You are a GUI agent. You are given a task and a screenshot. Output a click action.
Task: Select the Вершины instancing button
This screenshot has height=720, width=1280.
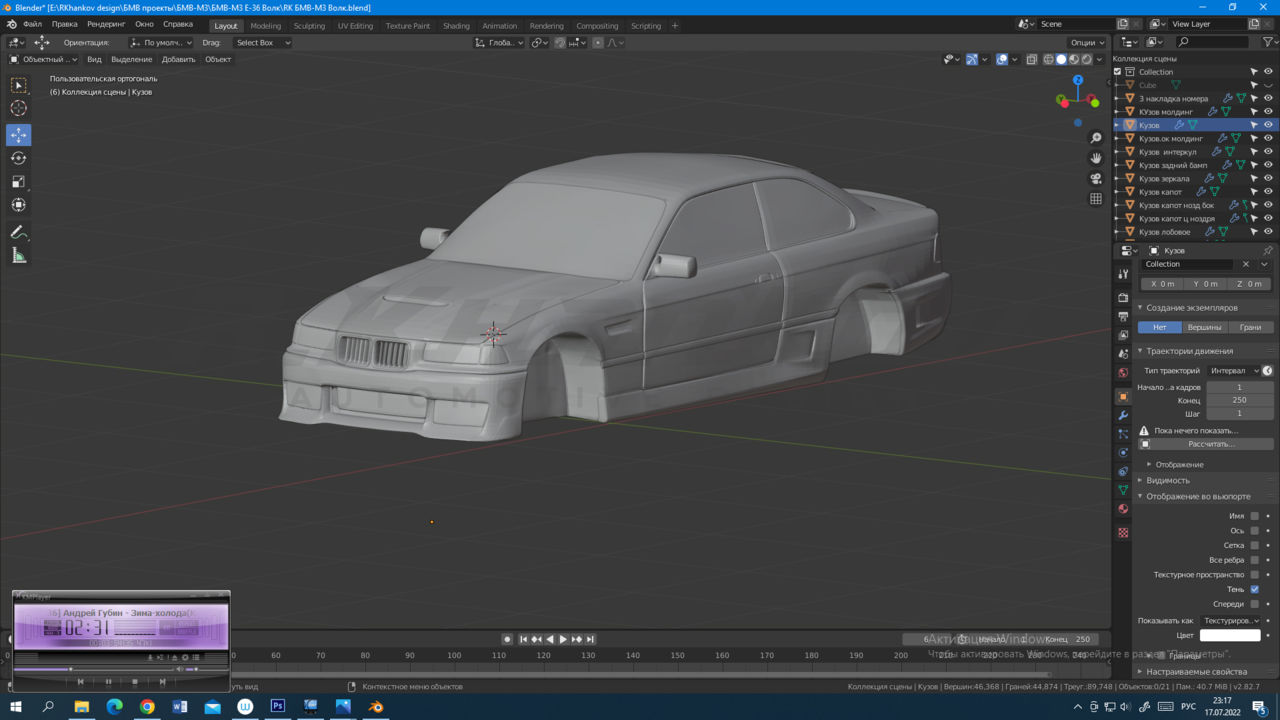pyautogui.click(x=1204, y=327)
